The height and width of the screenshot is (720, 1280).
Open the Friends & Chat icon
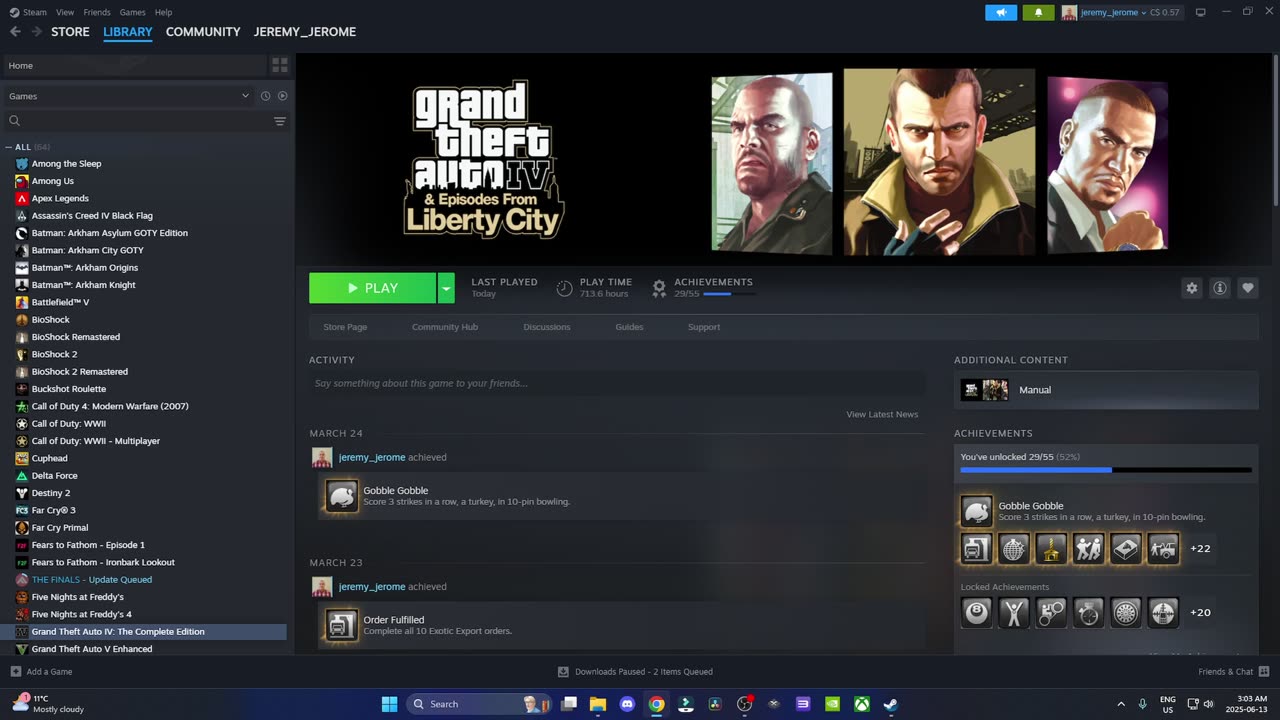[1264, 671]
